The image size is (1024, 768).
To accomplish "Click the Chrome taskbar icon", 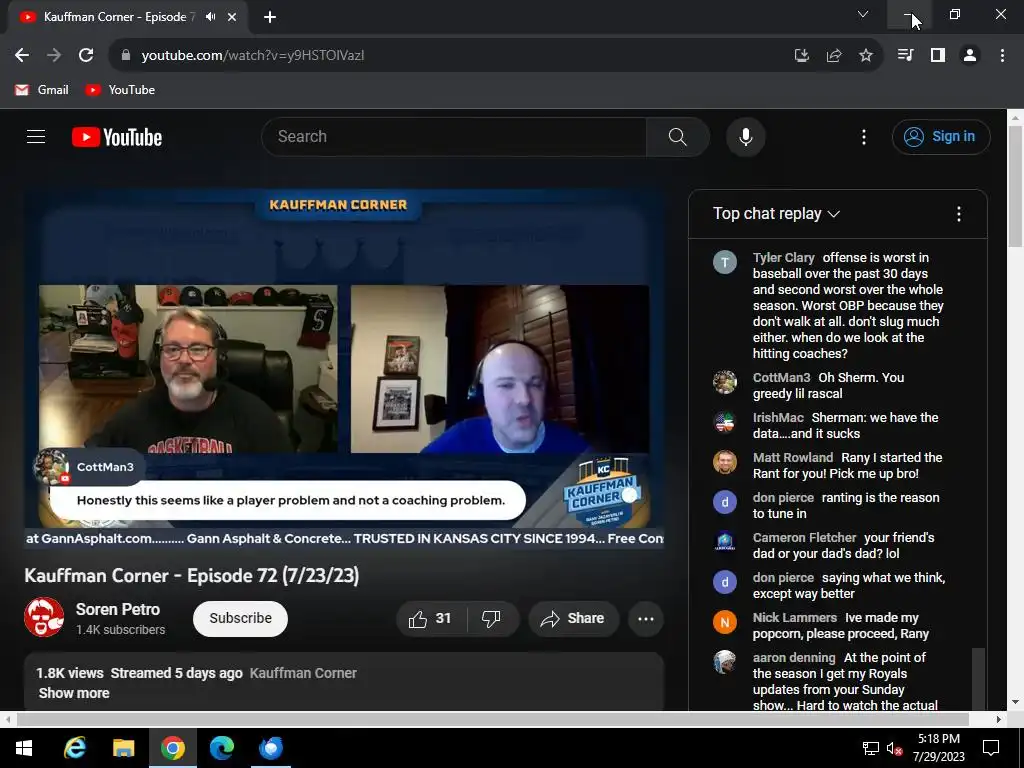I will tap(172, 748).
